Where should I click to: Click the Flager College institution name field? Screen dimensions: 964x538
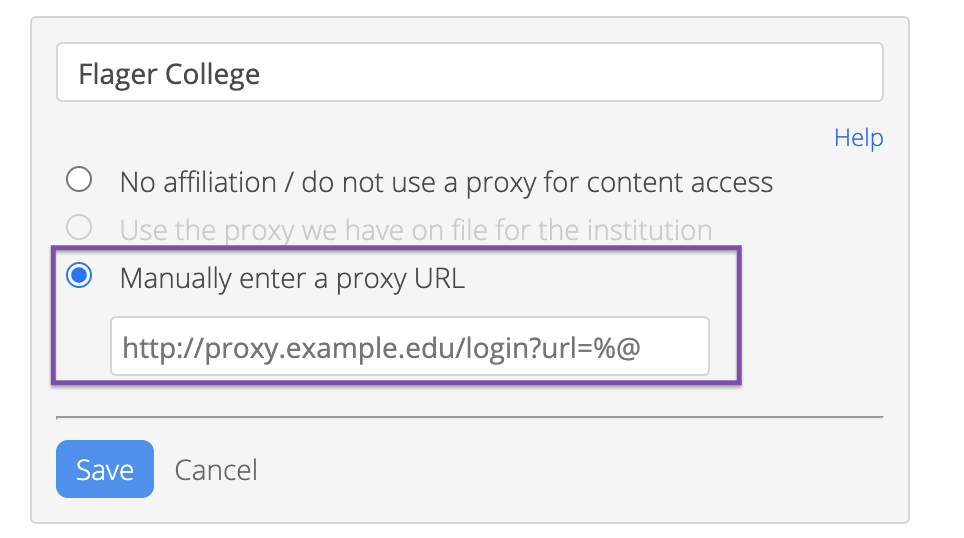click(x=469, y=73)
